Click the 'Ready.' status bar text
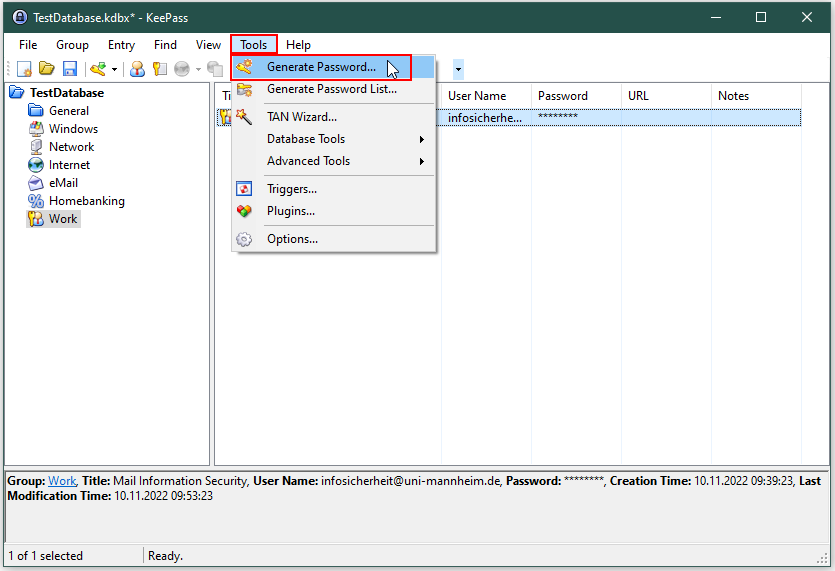This screenshot has height=571, width=835. (165, 556)
